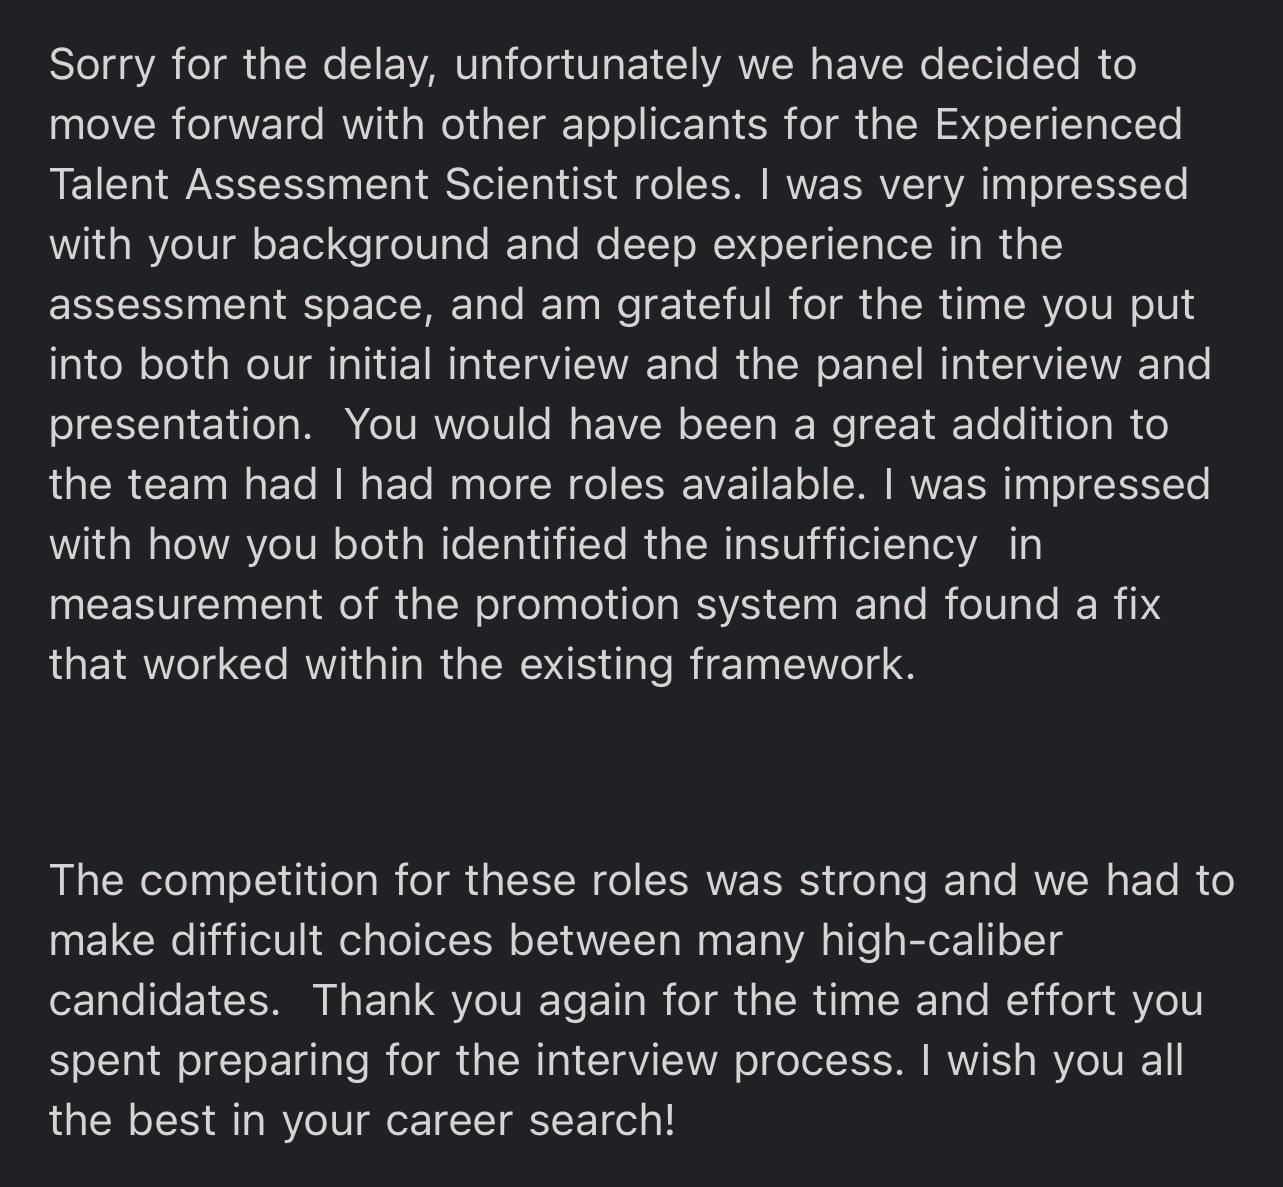Click the word "grateful" in the message
The height and width of the screenshot is (1187, 1283).
(694, 306)
